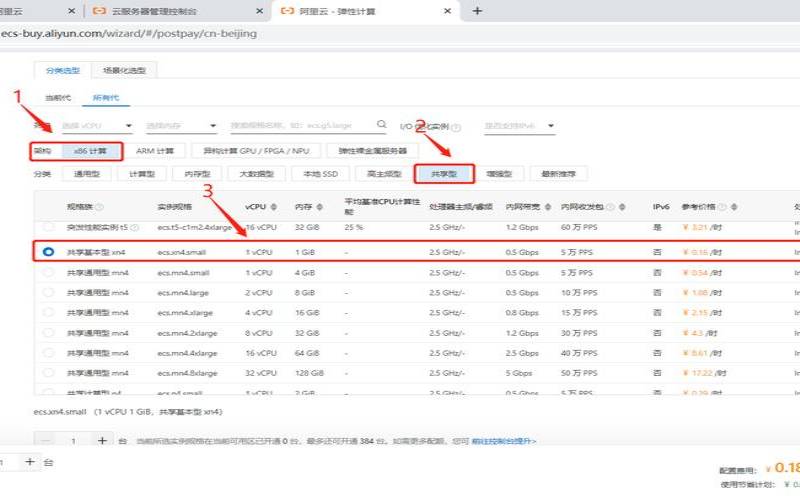This screenshot has height=500, width=800.
Task: Click the 处理器主频/睿频 column header
Action: pyautogui.click(x=461, y=207)
